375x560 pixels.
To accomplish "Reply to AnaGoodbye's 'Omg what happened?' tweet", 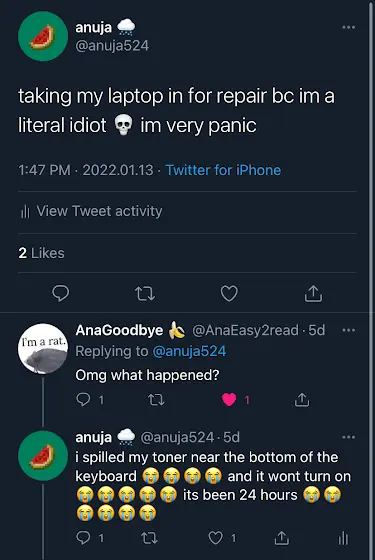I will (84, 400).
